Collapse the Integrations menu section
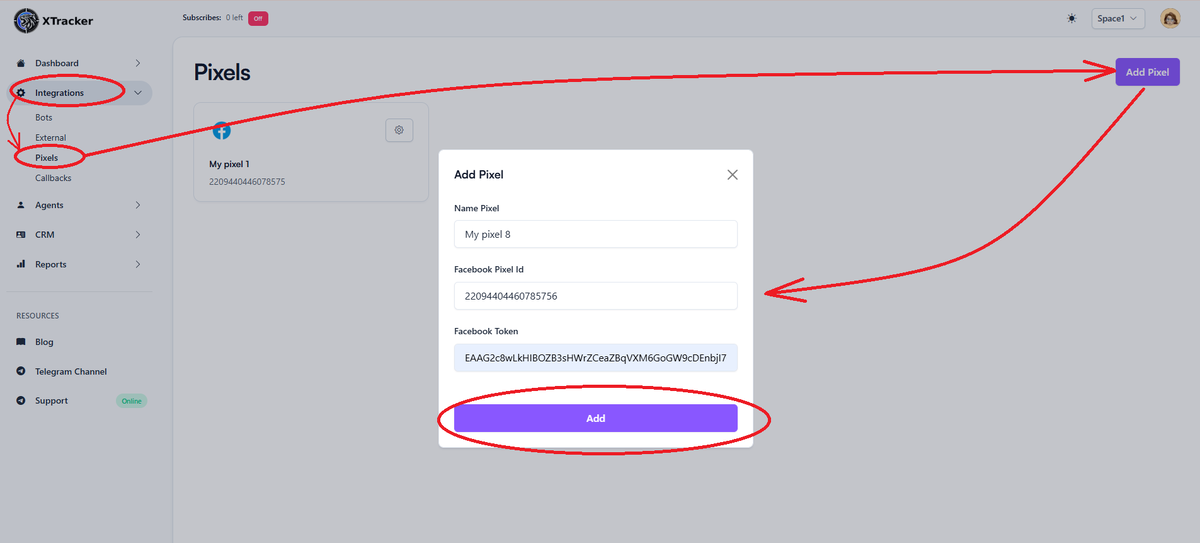The image size is (1200, 543). tap(137, 93)
